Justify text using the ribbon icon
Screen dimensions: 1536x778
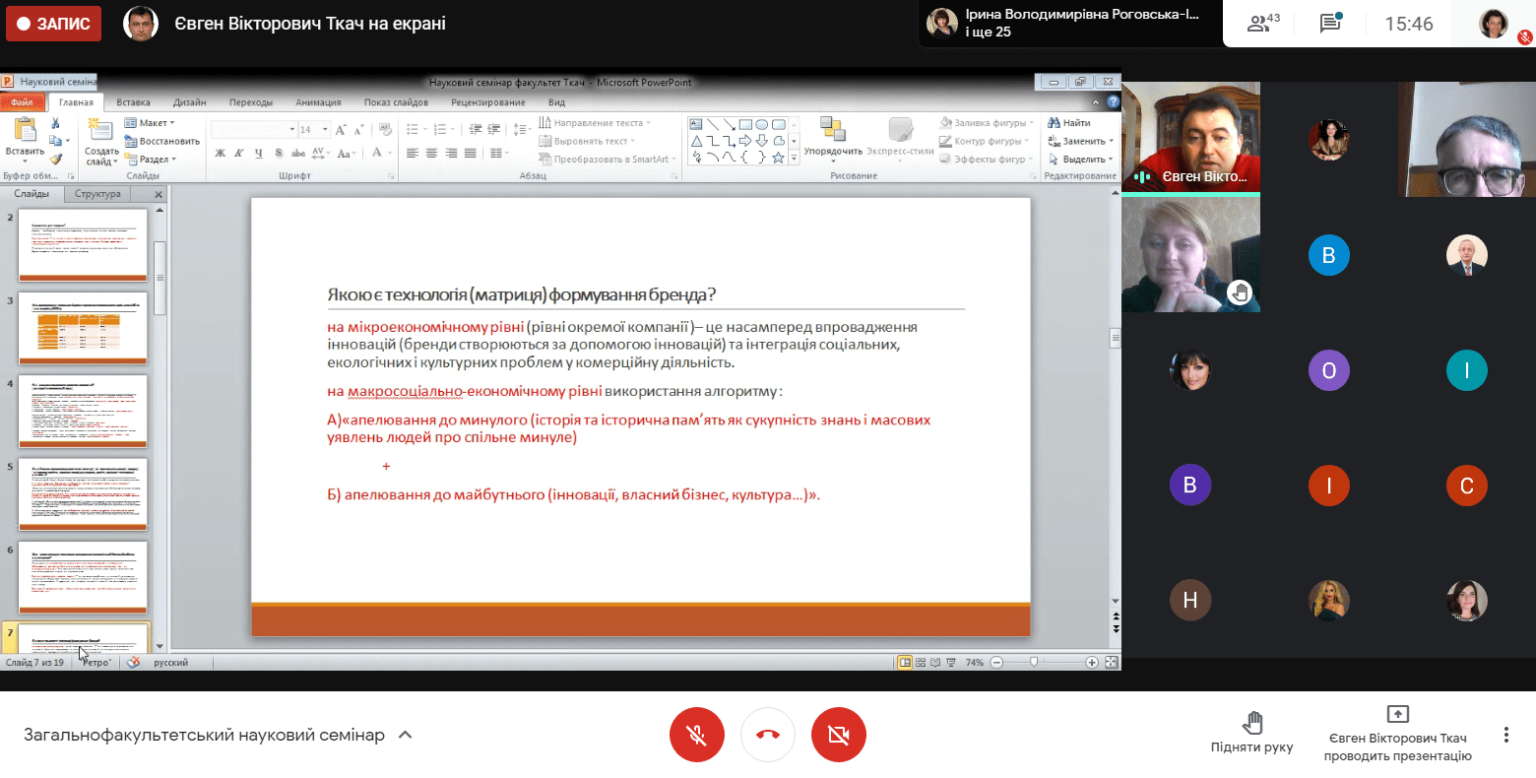pos(470,153)
